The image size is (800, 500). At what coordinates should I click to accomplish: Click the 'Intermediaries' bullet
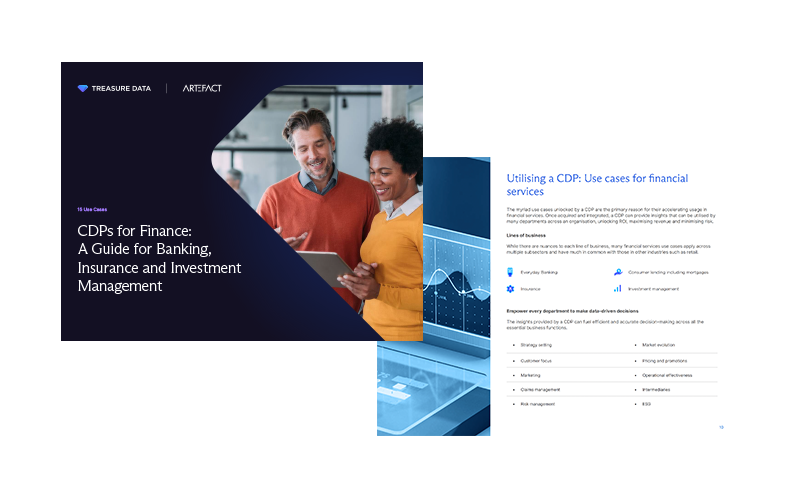pos(656,389)
